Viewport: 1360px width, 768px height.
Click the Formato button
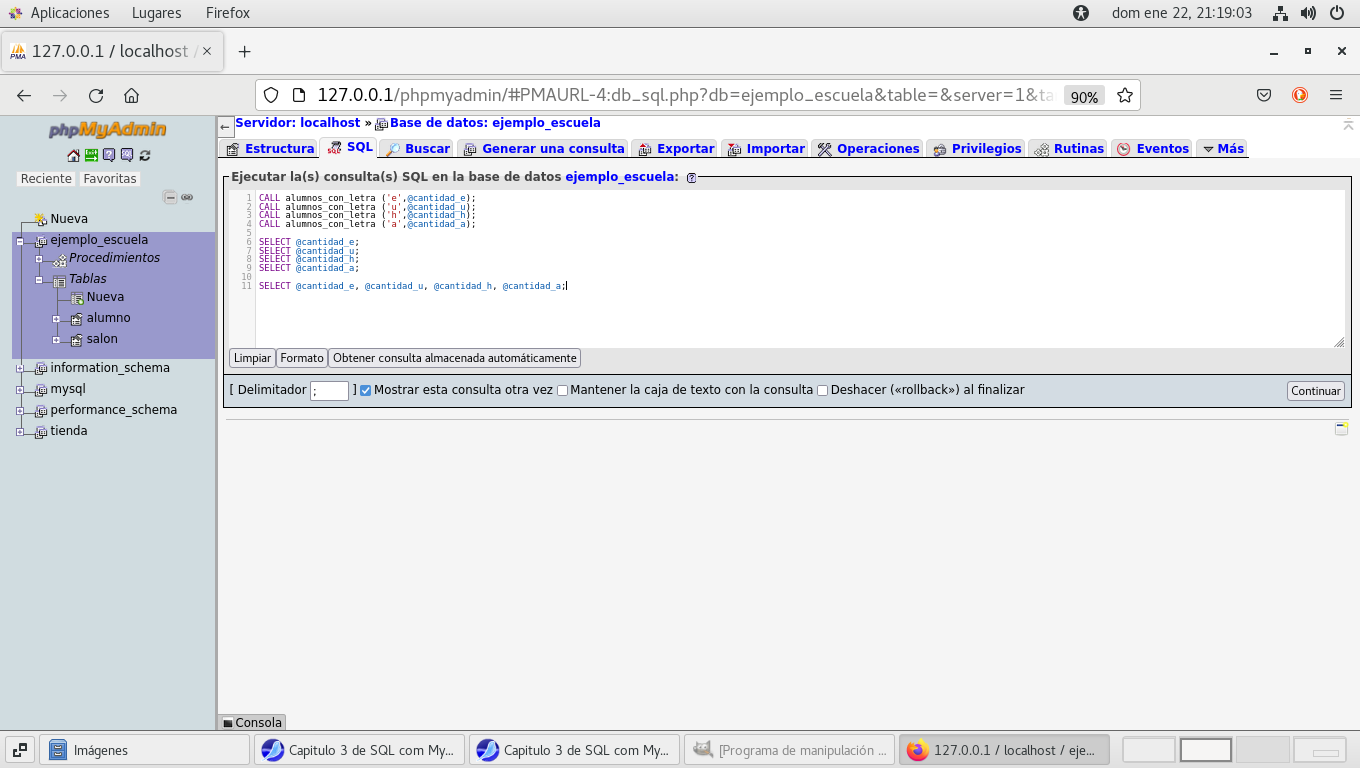(x=302, y=358)
